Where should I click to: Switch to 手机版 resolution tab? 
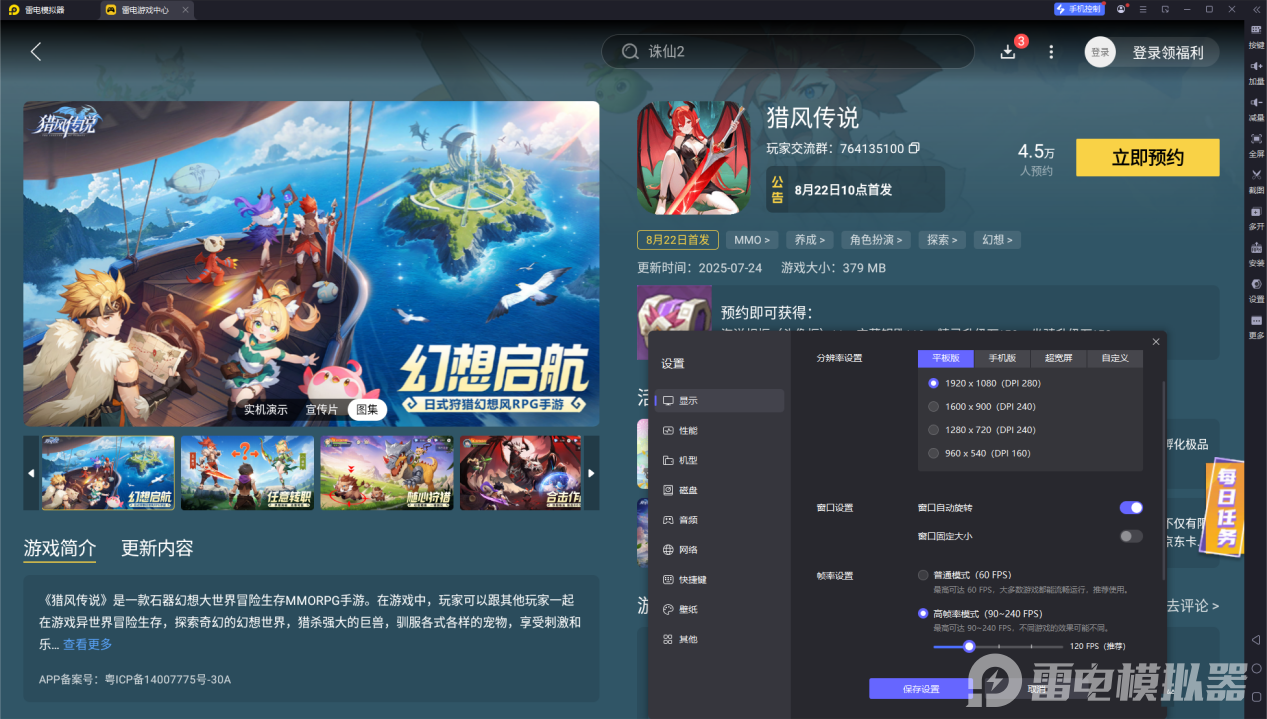pos(1002,358)
